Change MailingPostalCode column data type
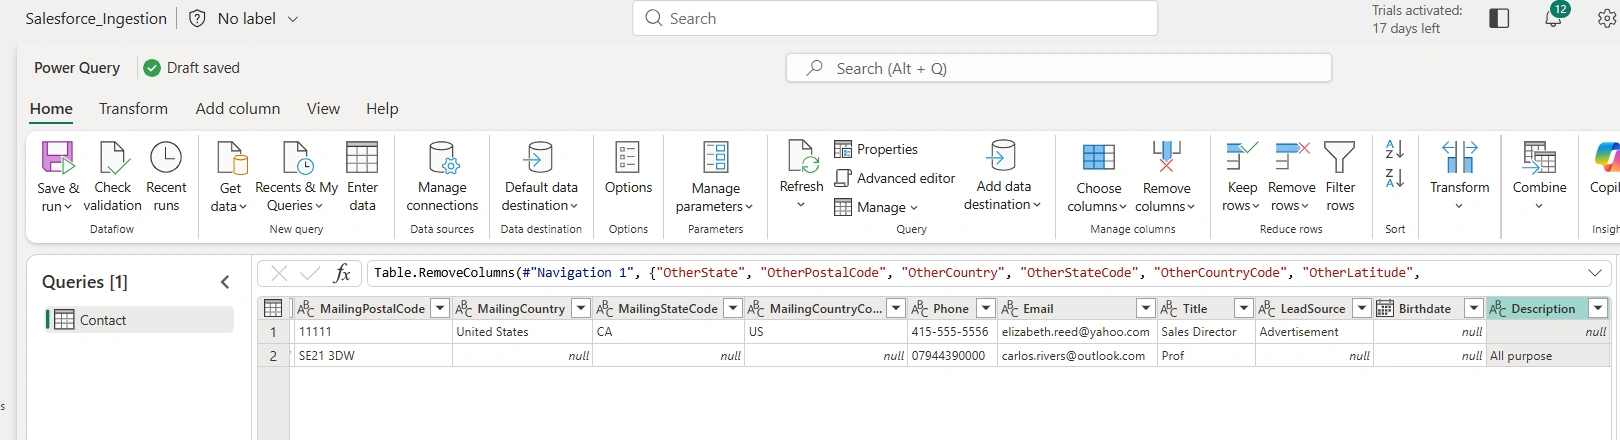Screen dimensions: 1620x440 pyautogui.click(x=306, y=308)
